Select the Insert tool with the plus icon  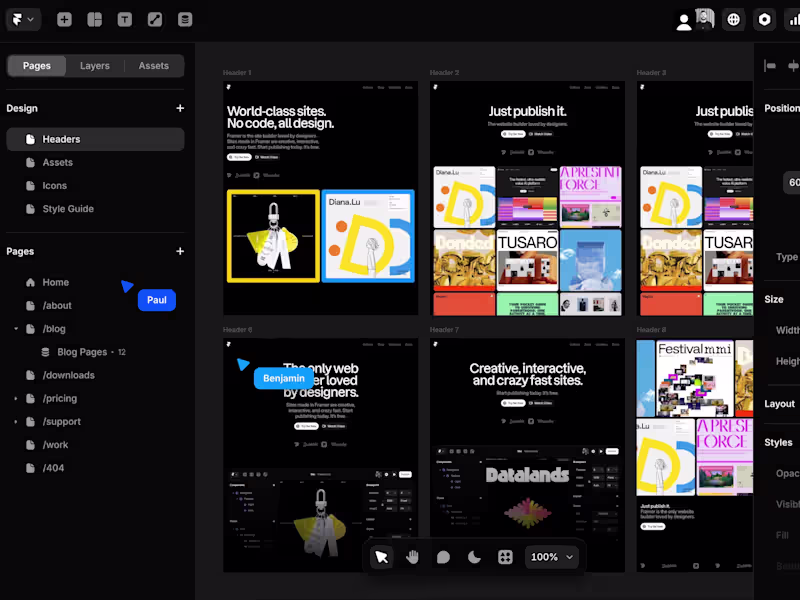(x=64, y=19)
